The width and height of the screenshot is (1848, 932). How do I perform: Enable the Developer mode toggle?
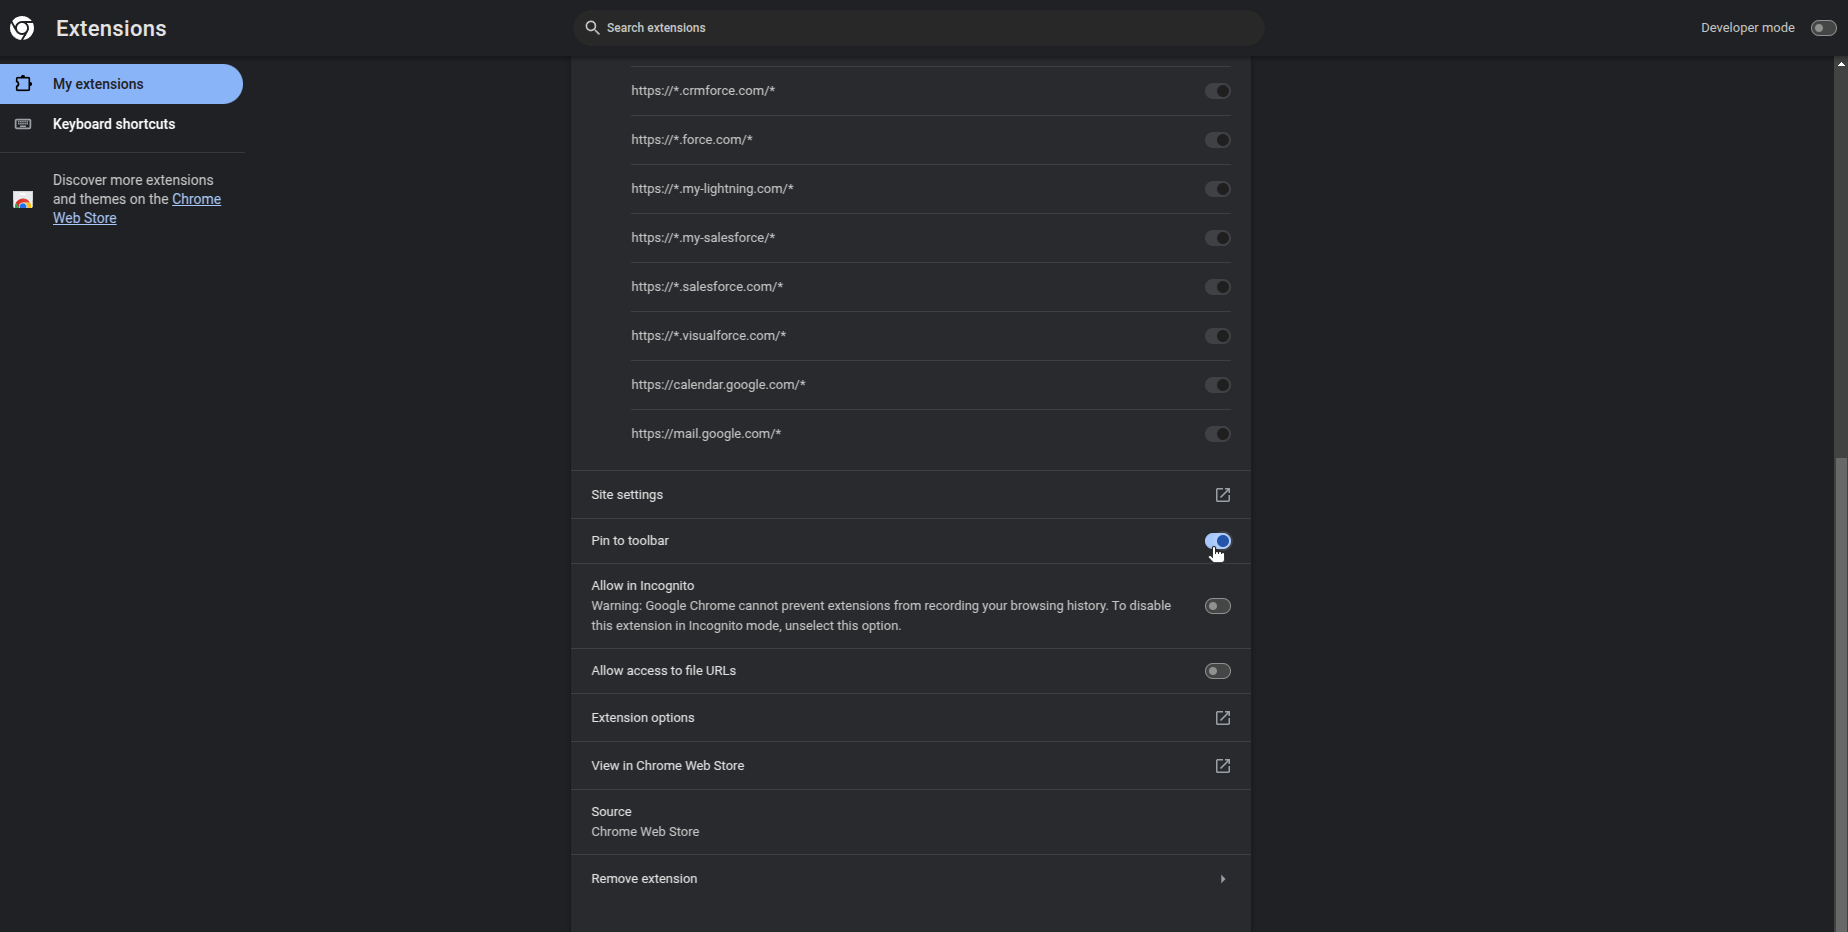tap(1822, 28)
